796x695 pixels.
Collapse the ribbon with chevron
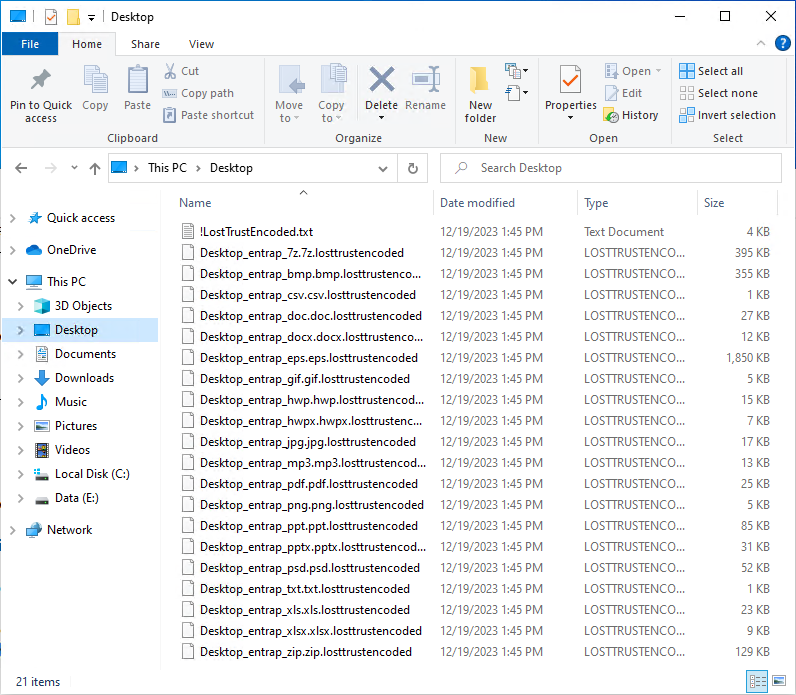point(760,44)
